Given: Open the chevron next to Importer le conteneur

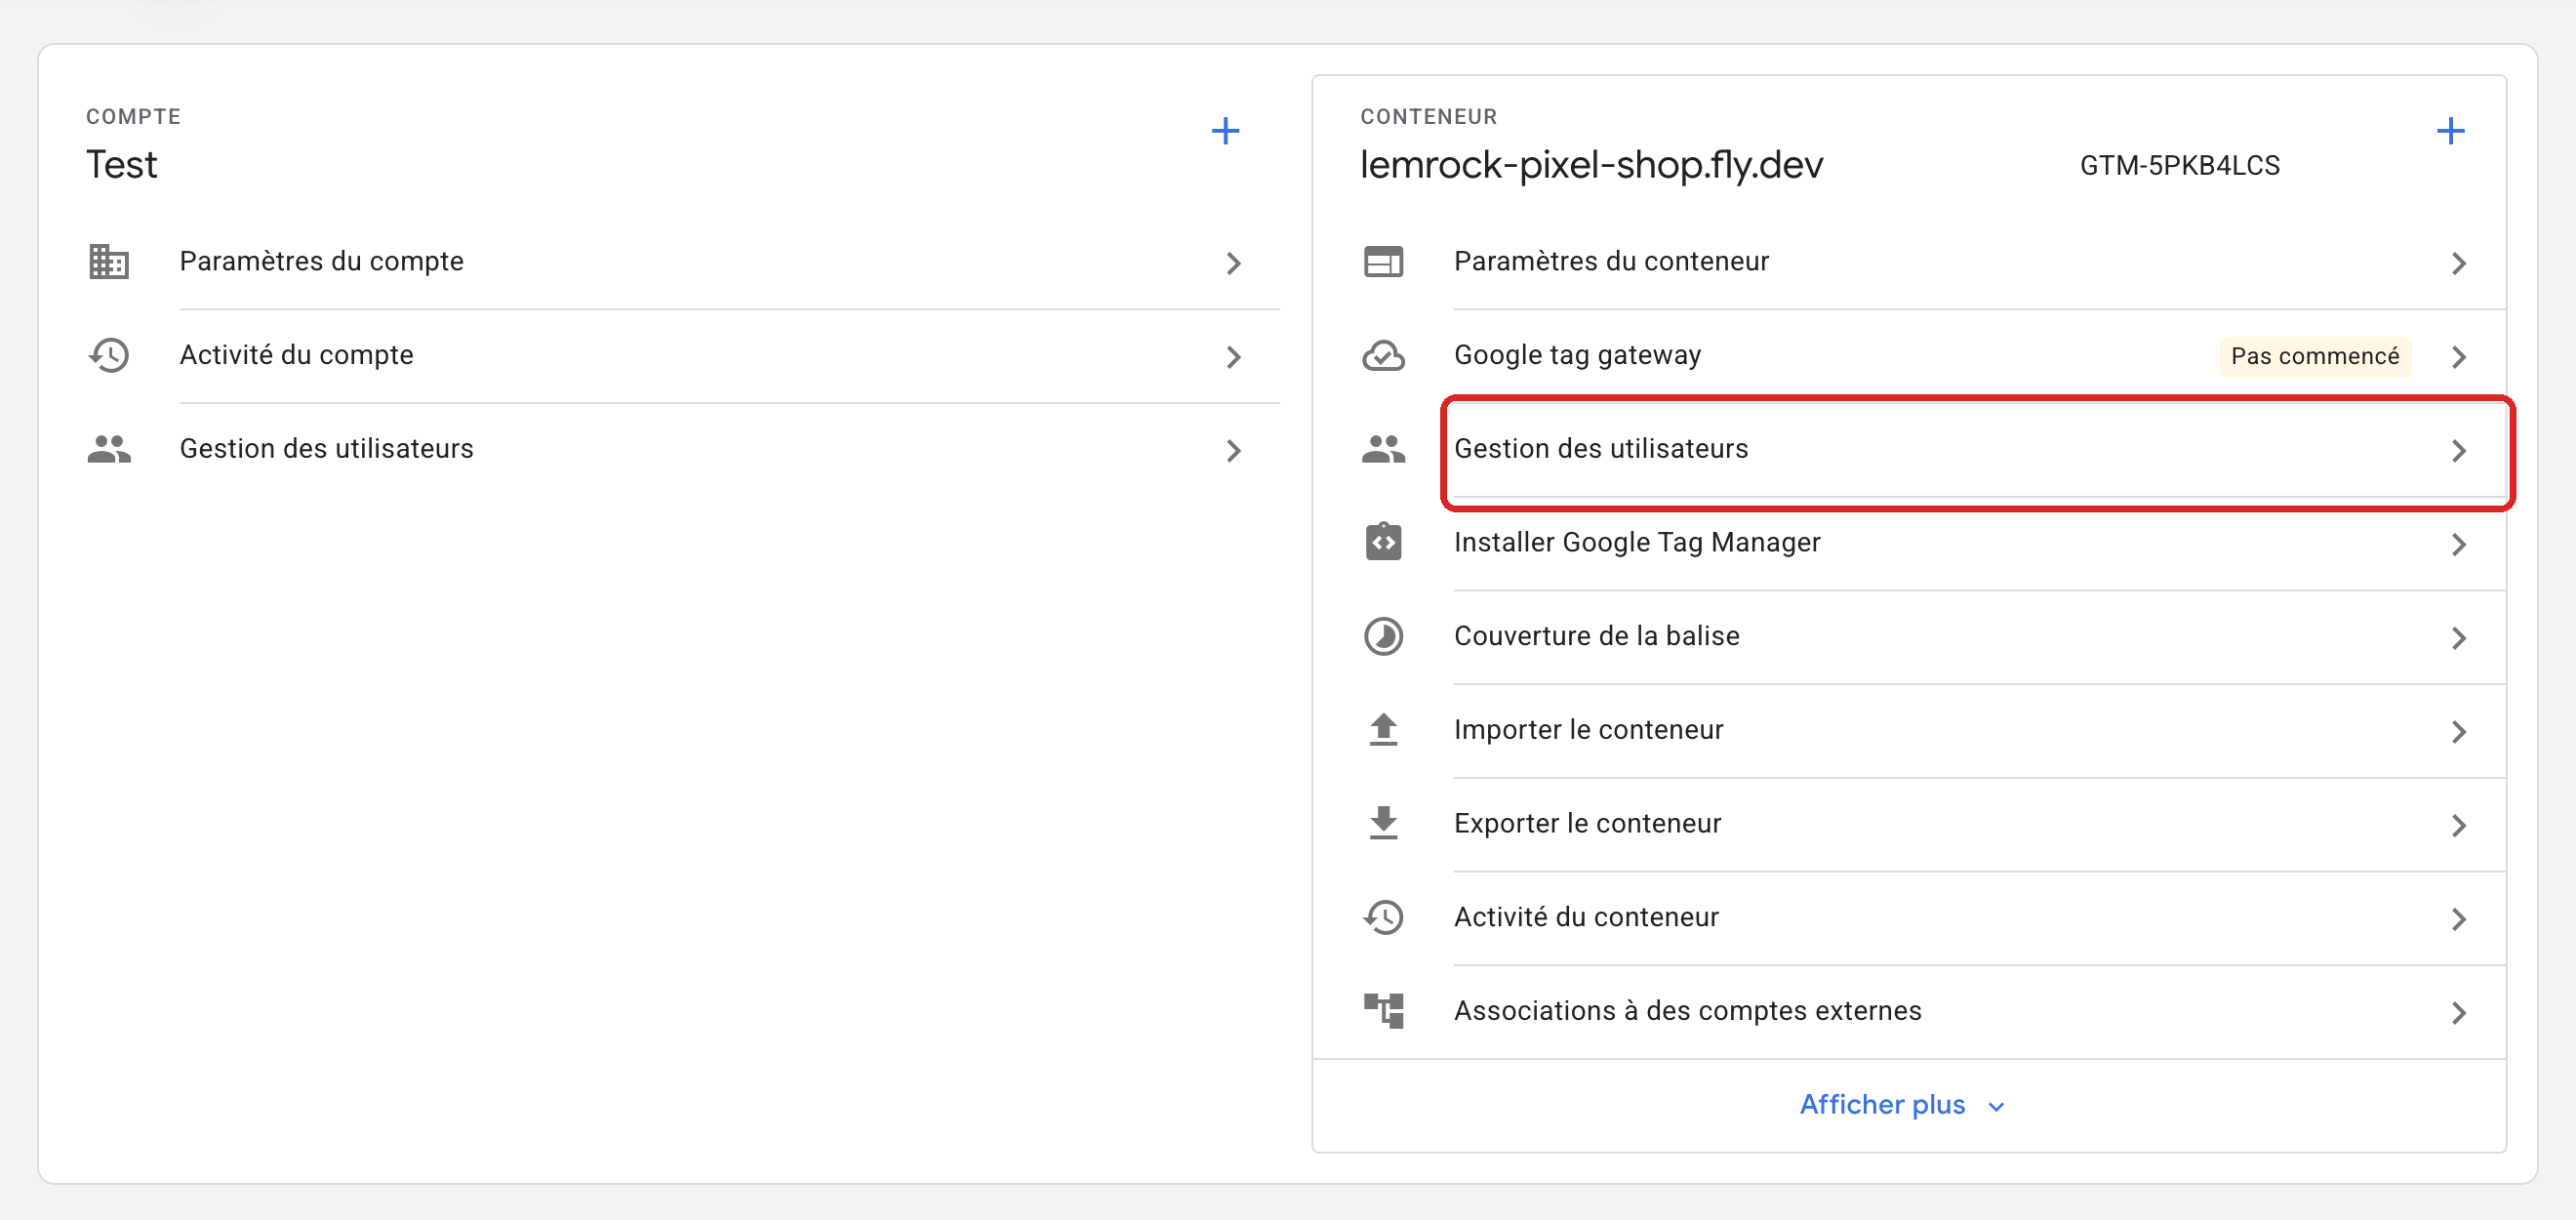Looking at the screenshot, I should (2459, 732).
